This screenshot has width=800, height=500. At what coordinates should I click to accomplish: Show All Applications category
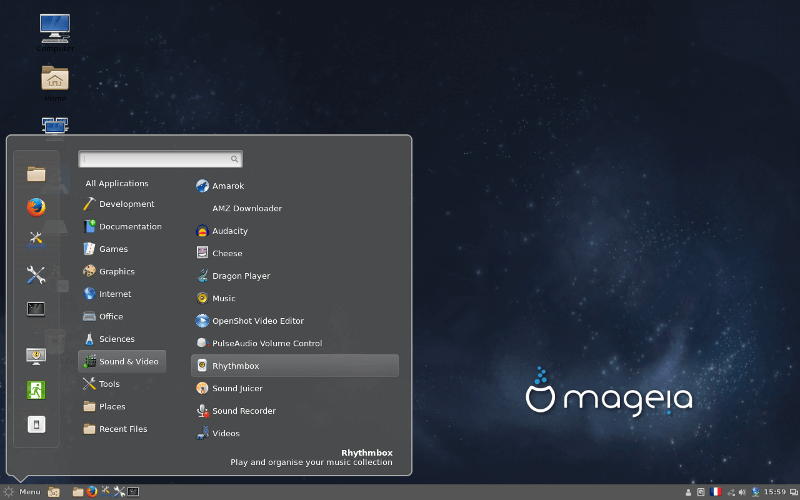click(117, 184)
